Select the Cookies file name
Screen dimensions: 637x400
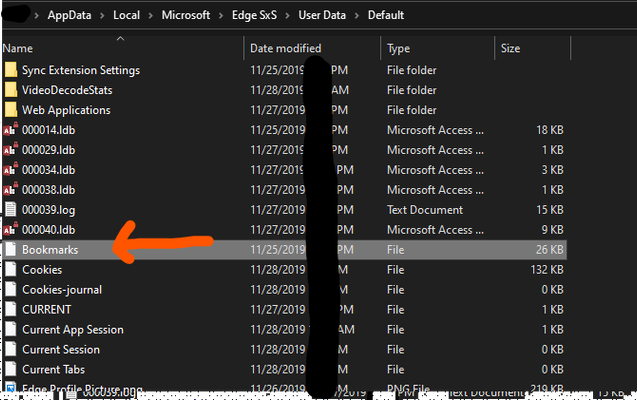(x=42, y=270)
